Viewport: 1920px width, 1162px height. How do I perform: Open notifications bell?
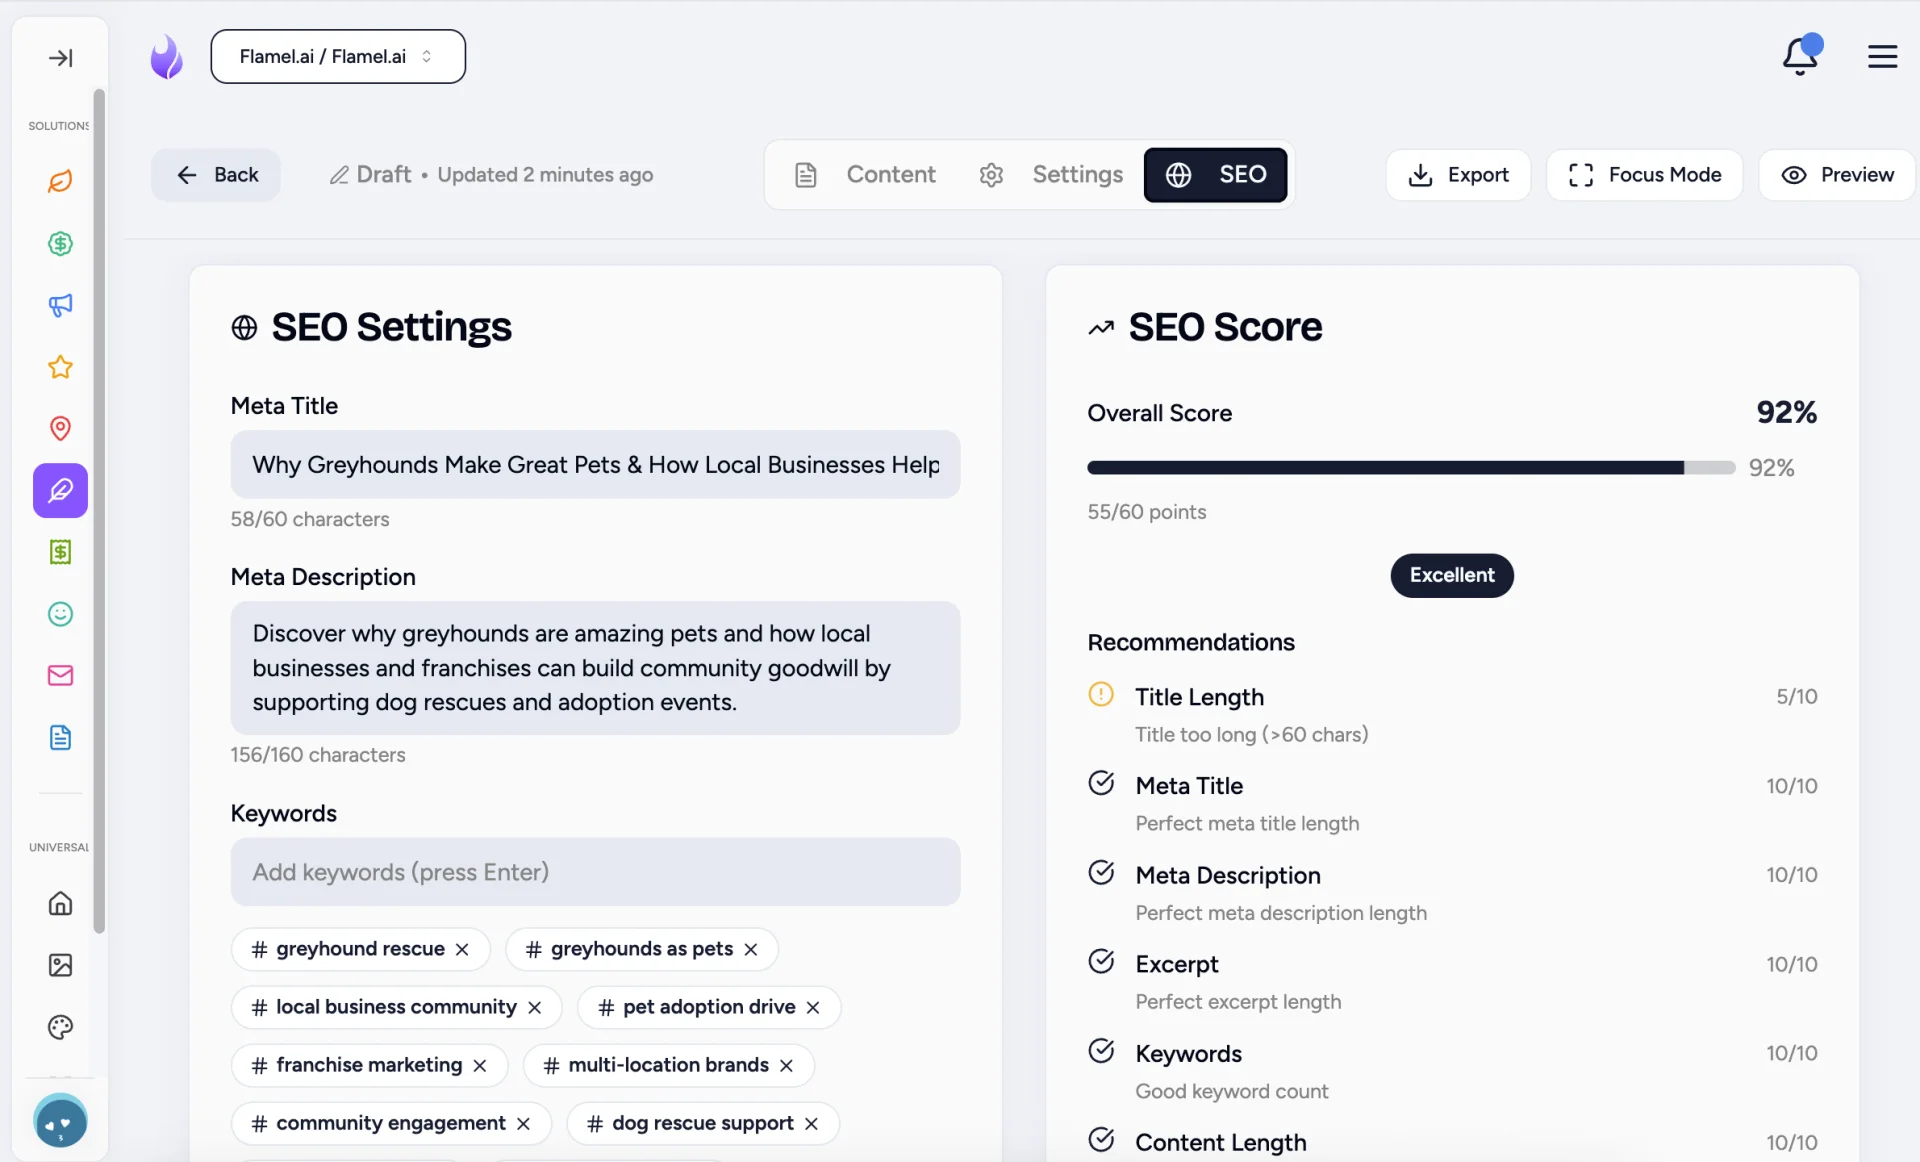click(x=1800, y=56)
